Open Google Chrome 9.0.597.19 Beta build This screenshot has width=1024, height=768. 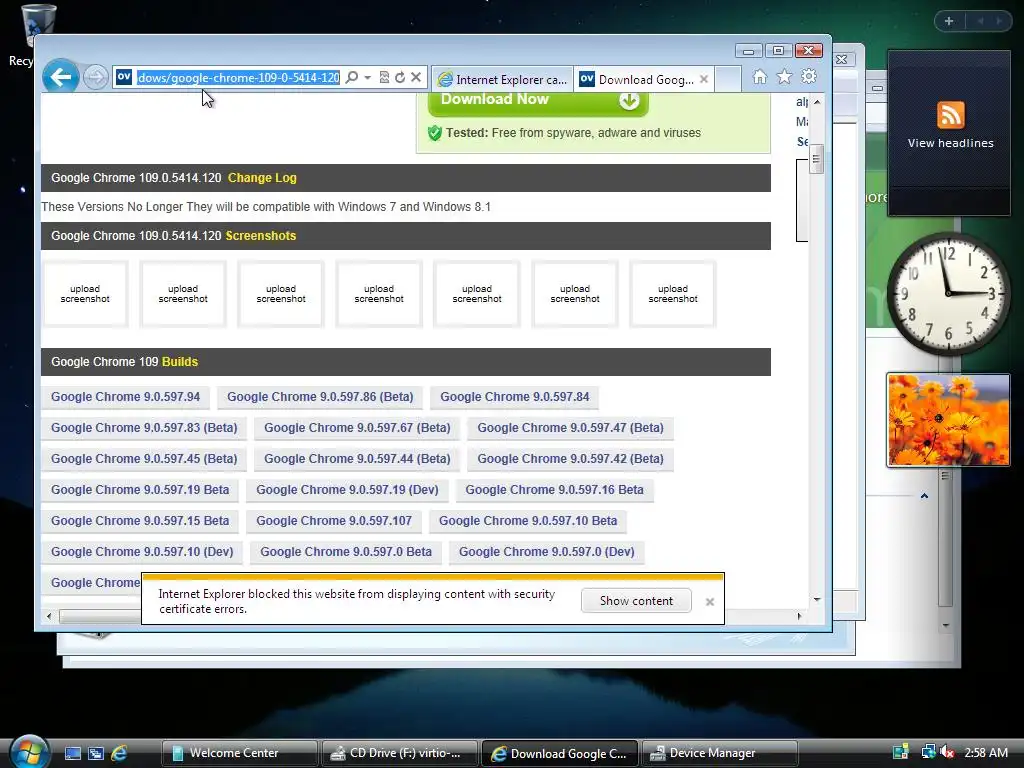(140, 490)
